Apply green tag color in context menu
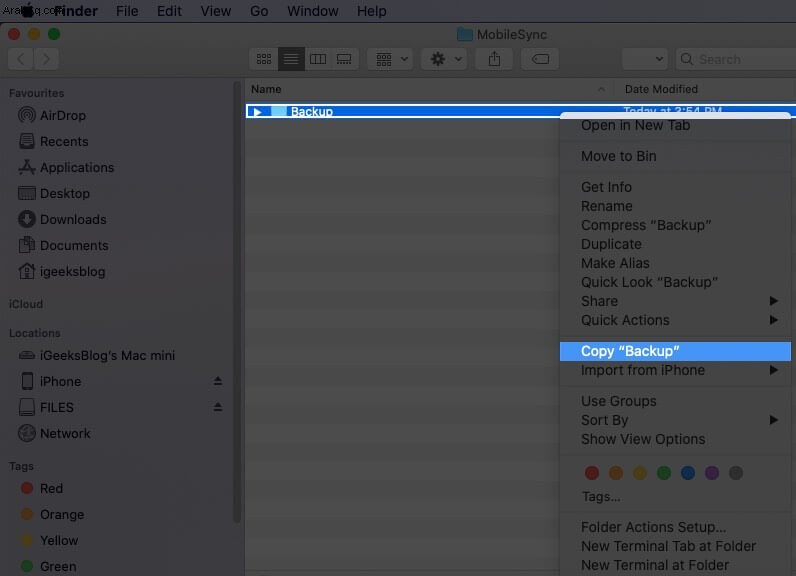The width and height of the screenshot is (796, 576). tap(664, 473)
